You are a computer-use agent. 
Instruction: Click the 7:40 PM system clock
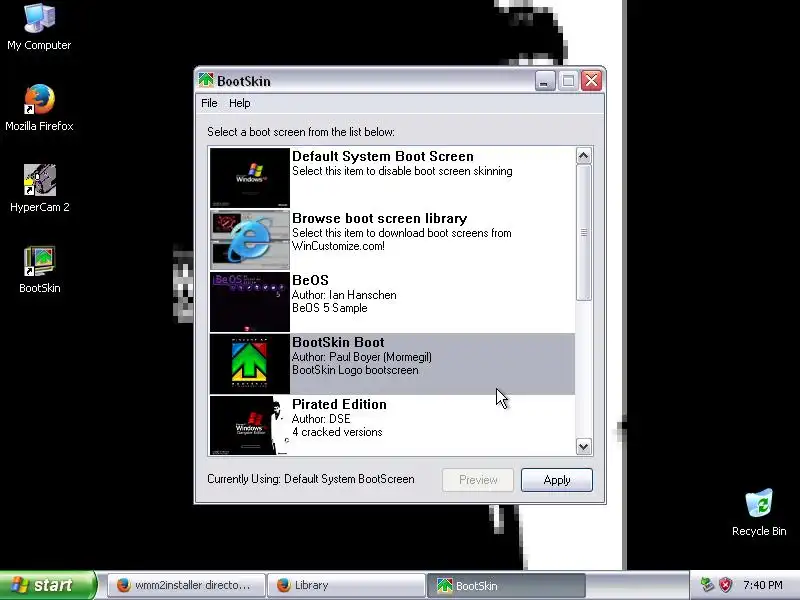point(763,585)
